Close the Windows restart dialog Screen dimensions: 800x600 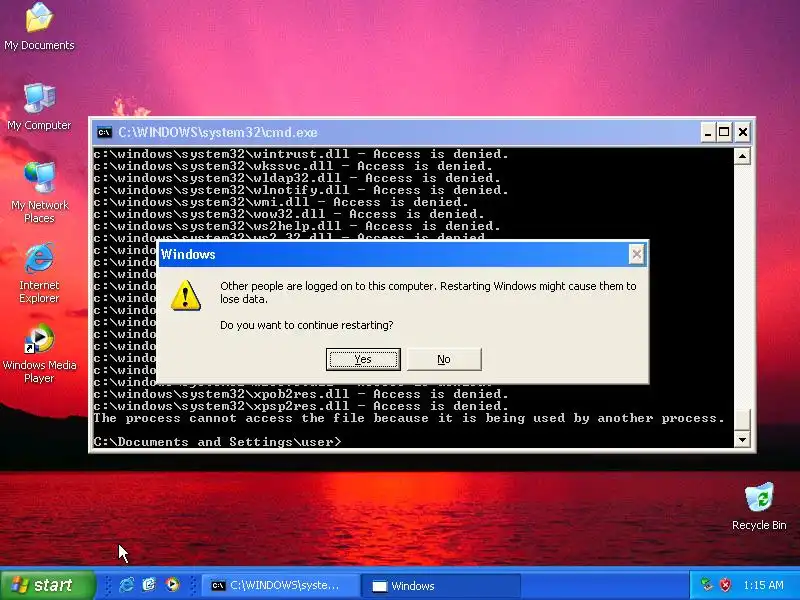pos(636,254)
